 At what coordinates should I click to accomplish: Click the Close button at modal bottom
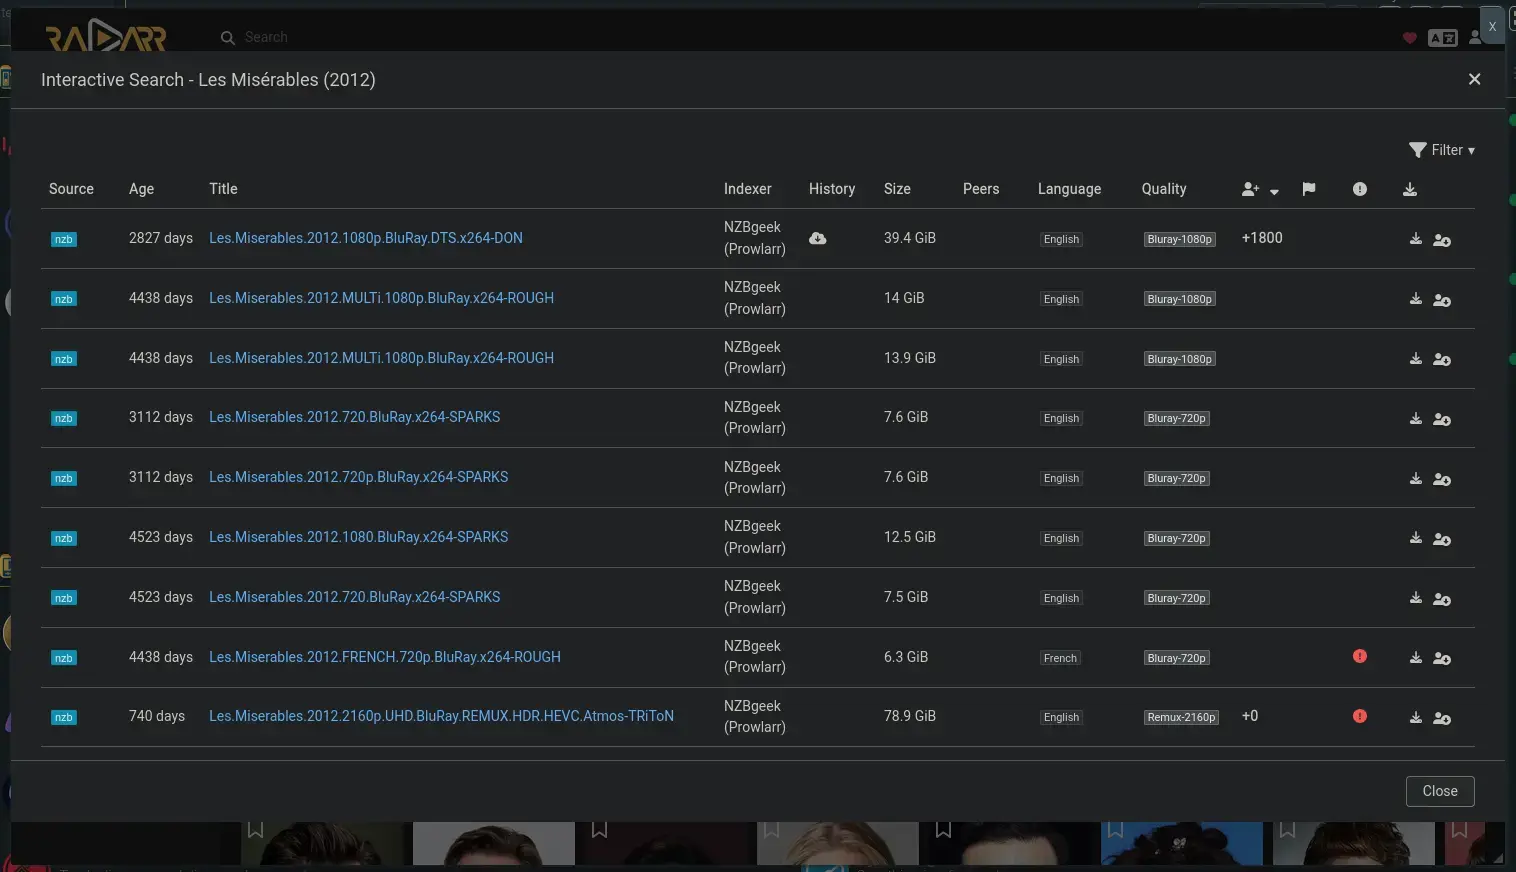(x=1440, y=791)
